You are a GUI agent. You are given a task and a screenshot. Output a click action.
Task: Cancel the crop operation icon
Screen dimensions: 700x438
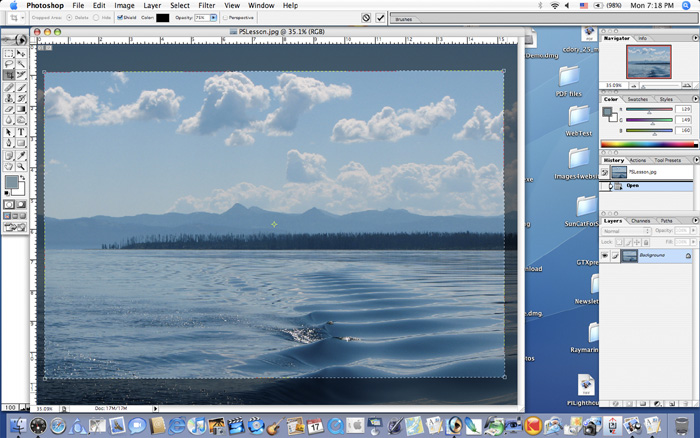coord(366,18)
